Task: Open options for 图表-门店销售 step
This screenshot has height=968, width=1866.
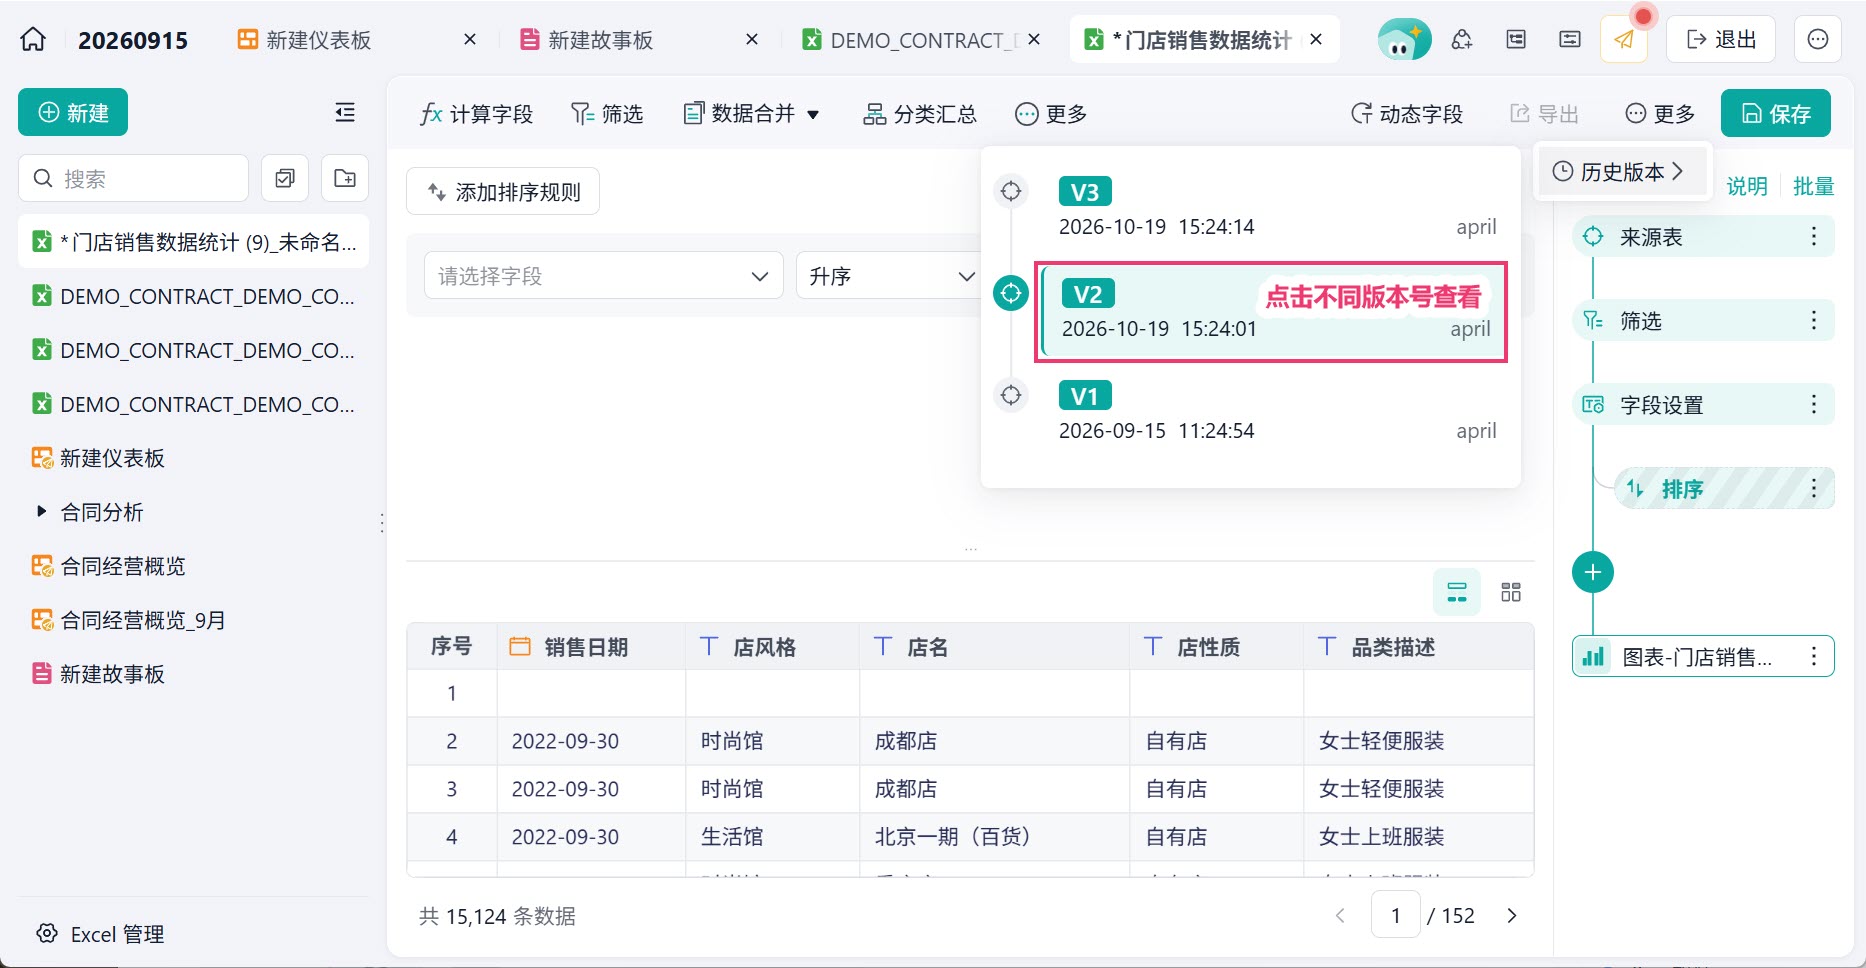Action: (x=1814, y=657)
